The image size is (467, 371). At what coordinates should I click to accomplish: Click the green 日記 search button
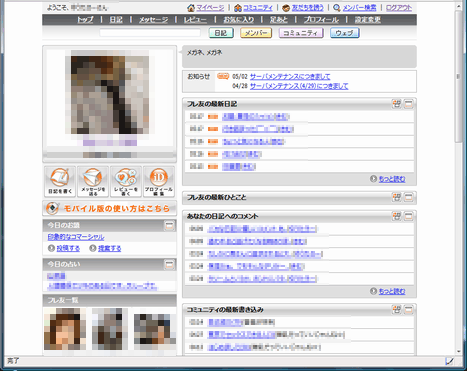[221, 33]
